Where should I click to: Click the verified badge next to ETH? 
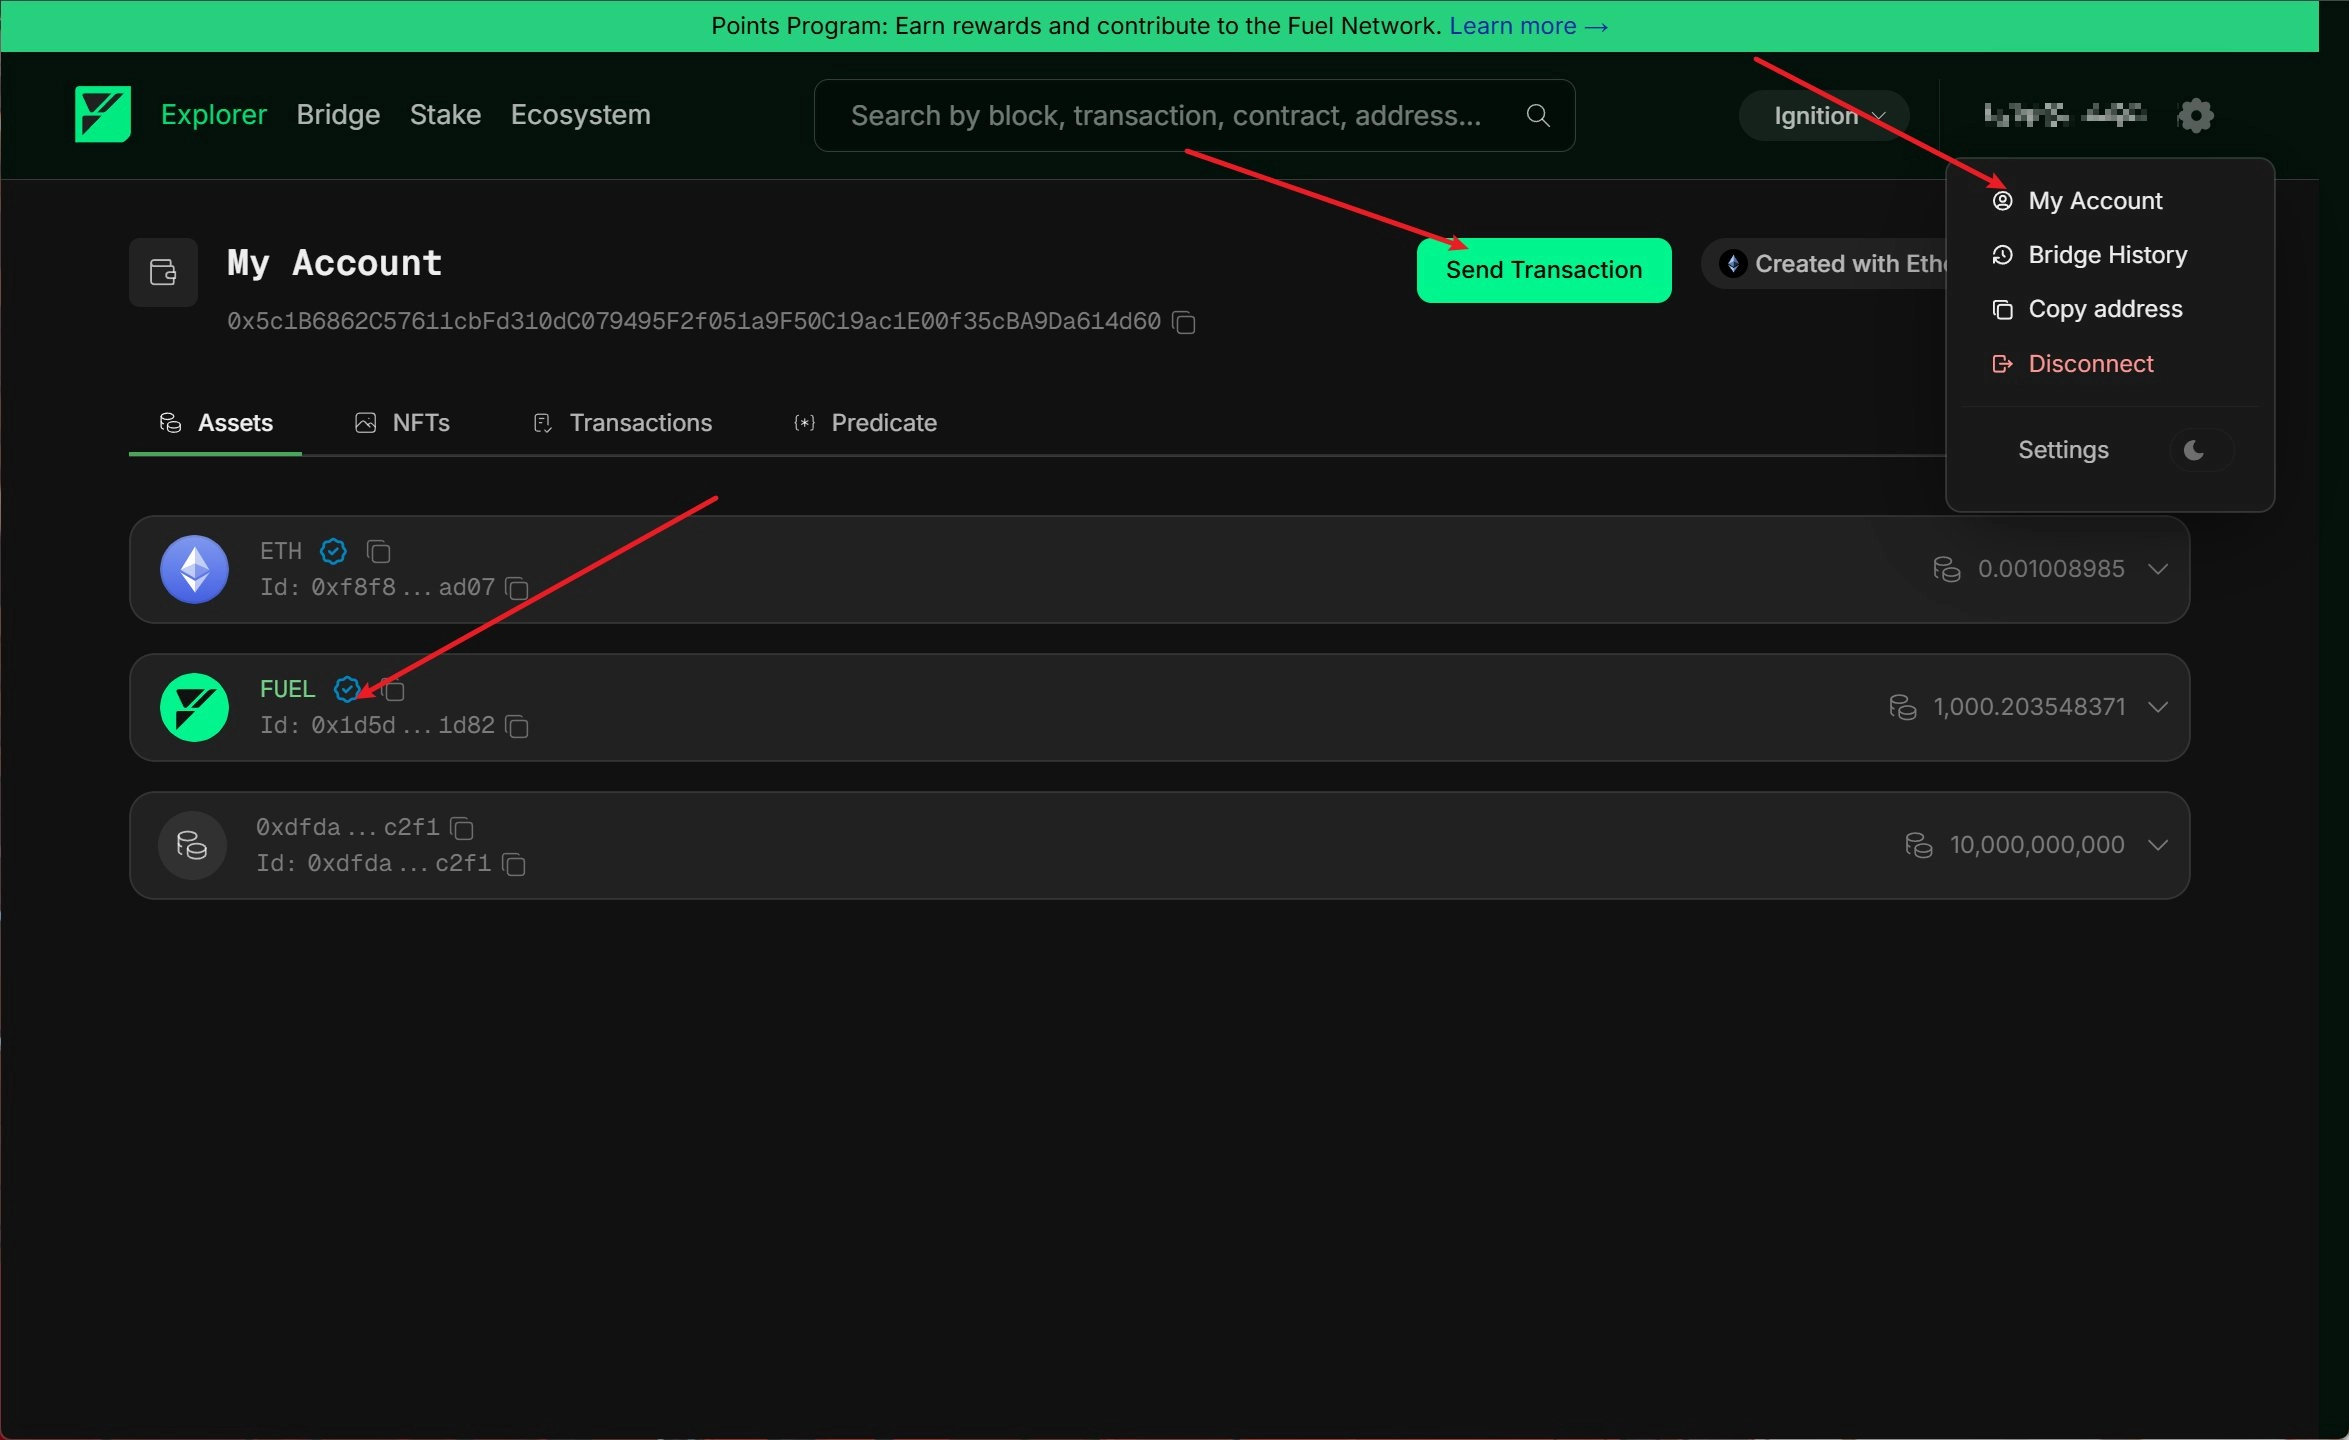pyautogui.click(x=332, y=551)
